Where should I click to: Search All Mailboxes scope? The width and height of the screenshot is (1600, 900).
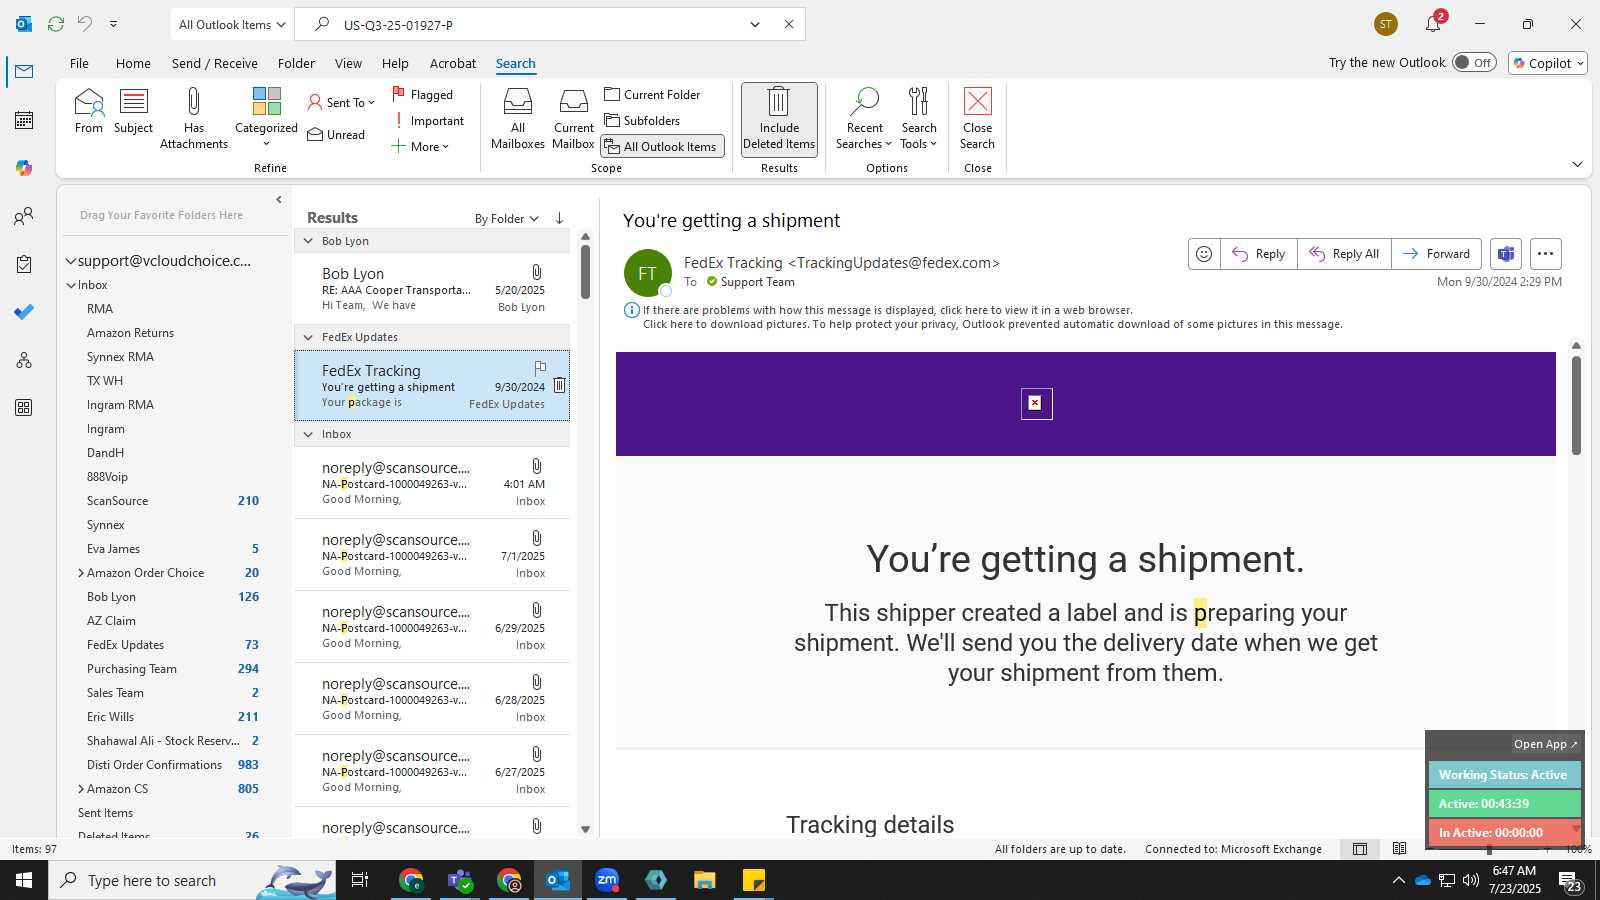pyautogui.click(x=518, y=118)
